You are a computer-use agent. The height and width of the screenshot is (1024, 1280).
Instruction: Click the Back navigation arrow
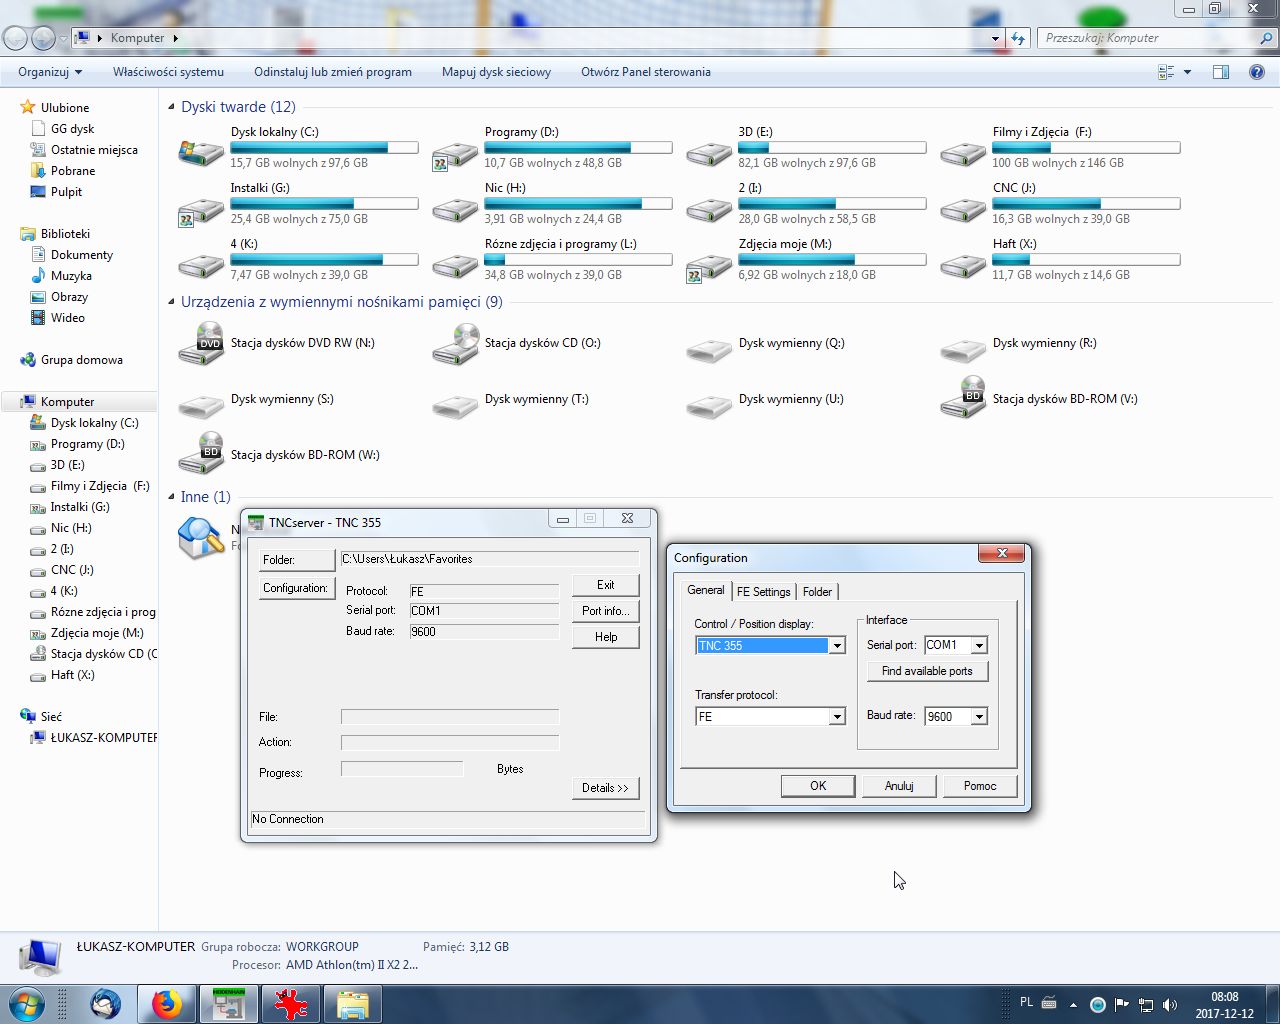(x=15, y=38)
